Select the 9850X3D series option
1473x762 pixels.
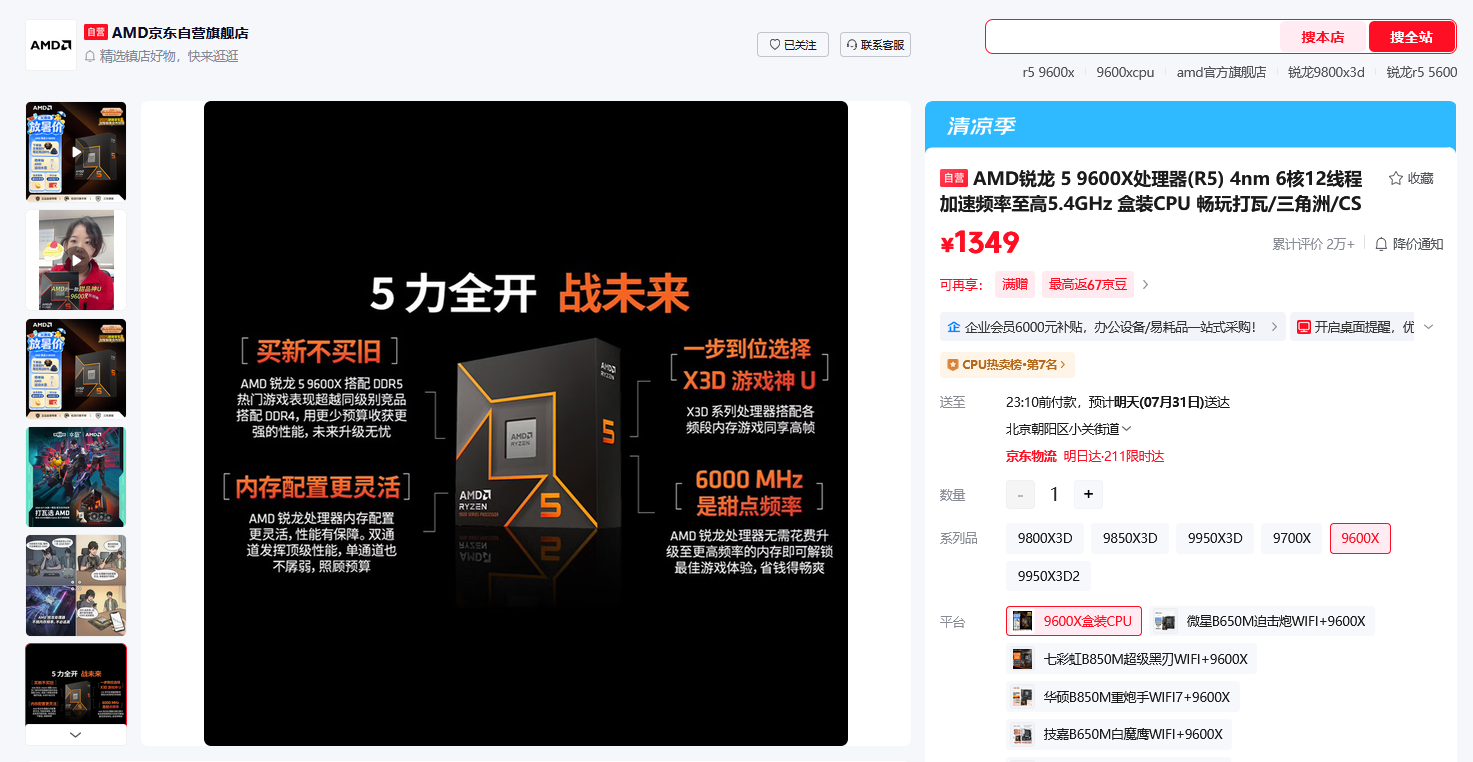1130,539
